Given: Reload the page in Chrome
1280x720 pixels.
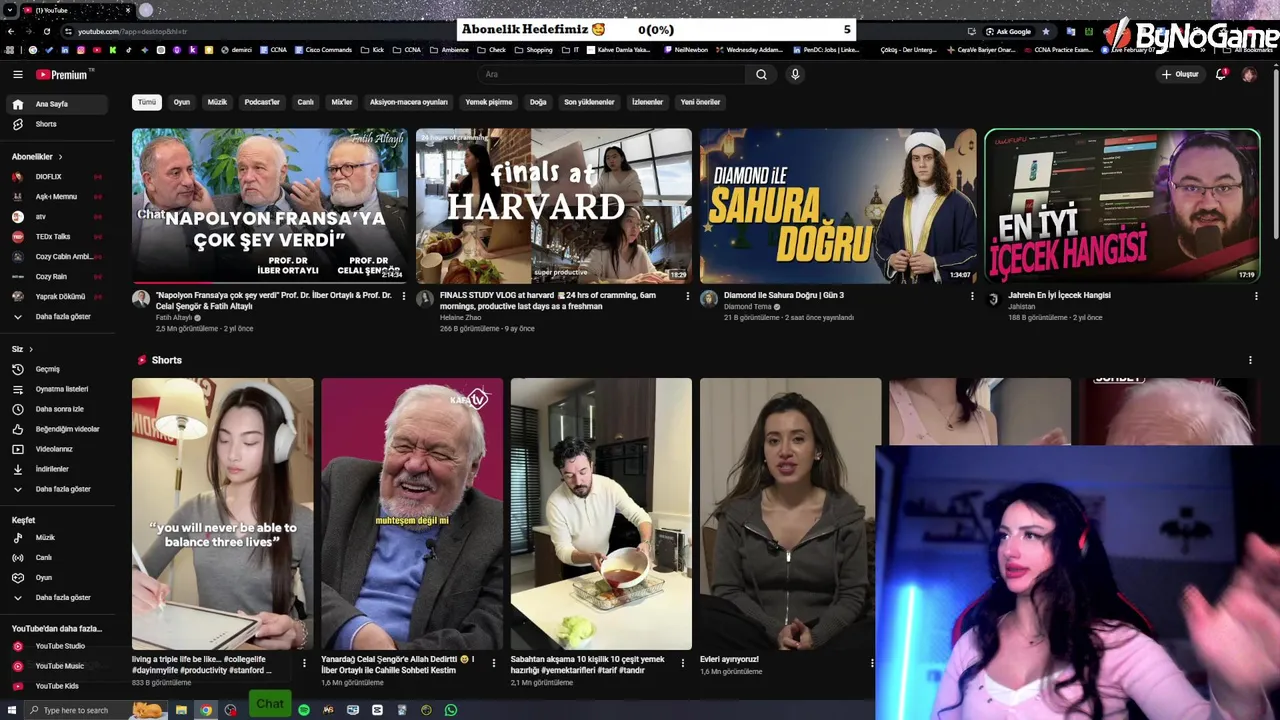Looking at the screenshot, I should [x=46, y=31].
